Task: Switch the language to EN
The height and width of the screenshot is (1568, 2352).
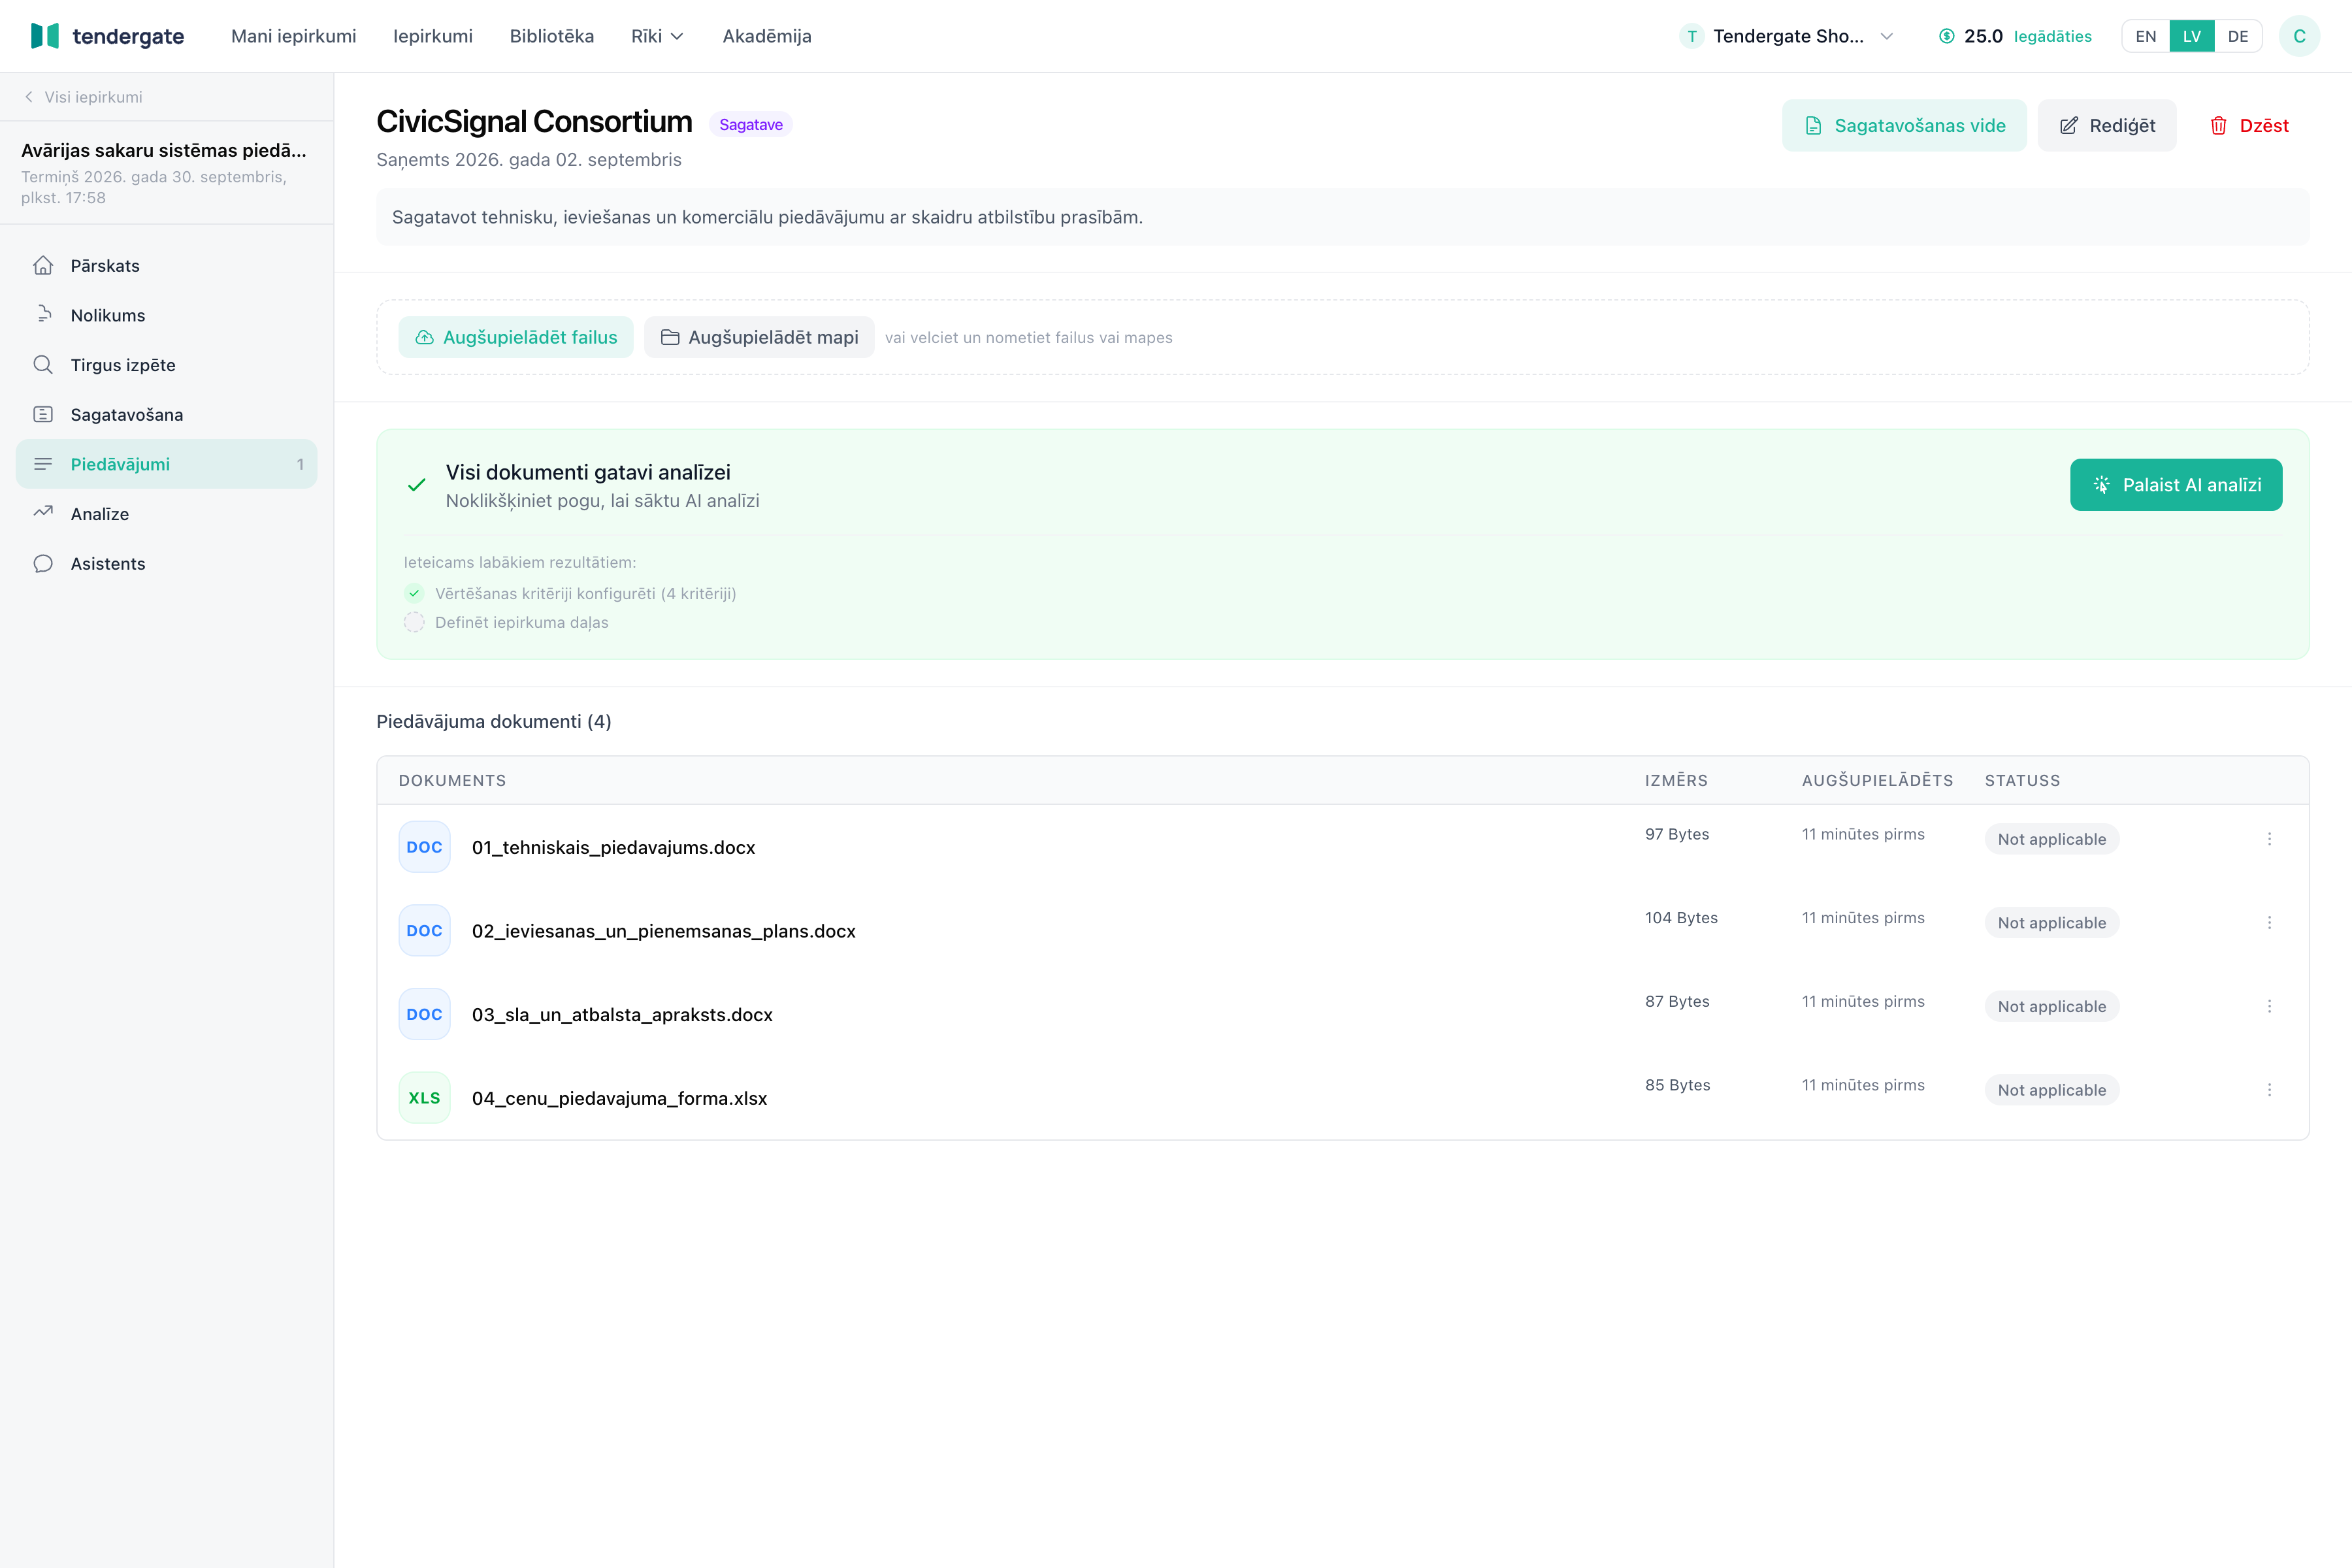Action: point(2146,36)
